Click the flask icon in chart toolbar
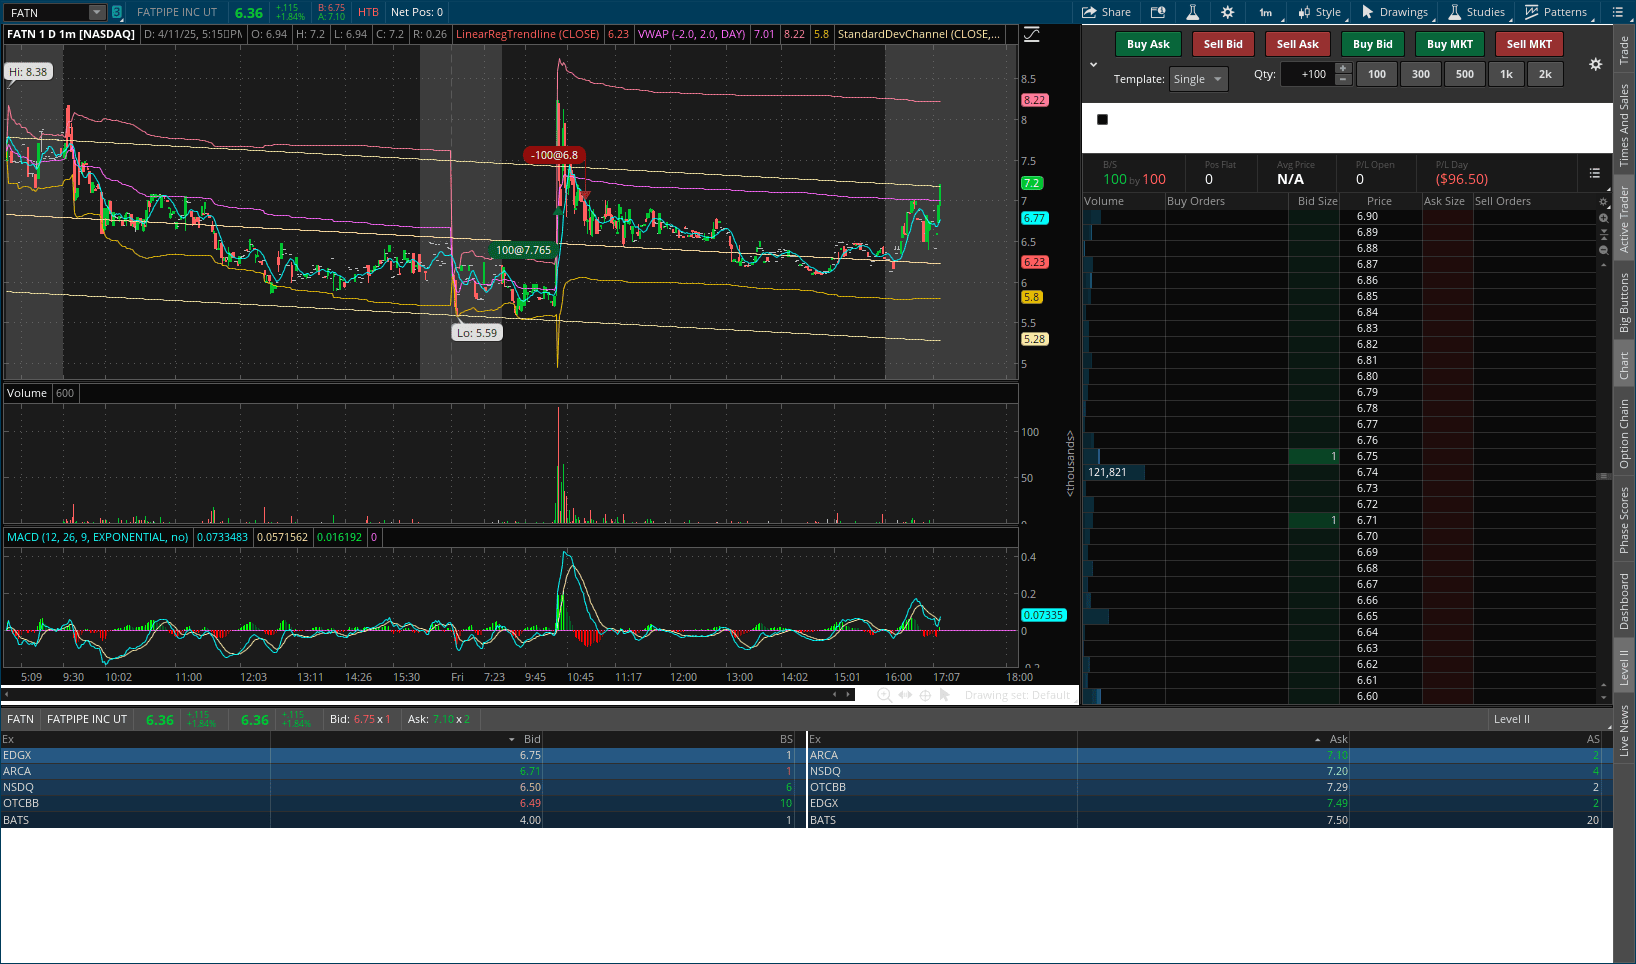 pos(1192,12)
